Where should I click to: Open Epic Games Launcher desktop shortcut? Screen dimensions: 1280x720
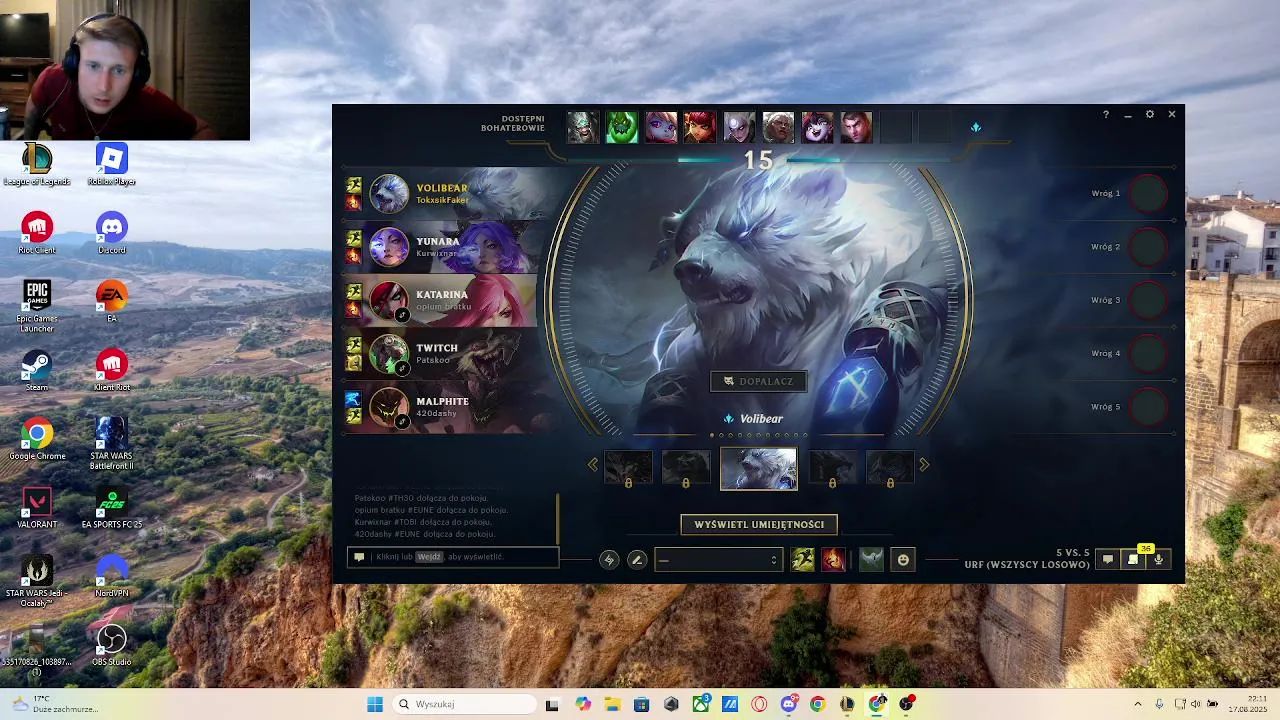pyautogui.click(x=37, y=306)
